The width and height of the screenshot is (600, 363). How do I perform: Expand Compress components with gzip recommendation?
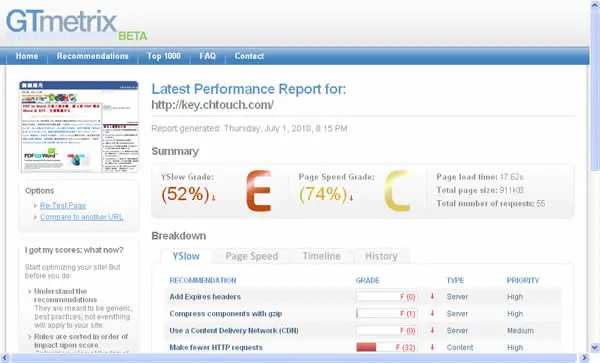225,314
